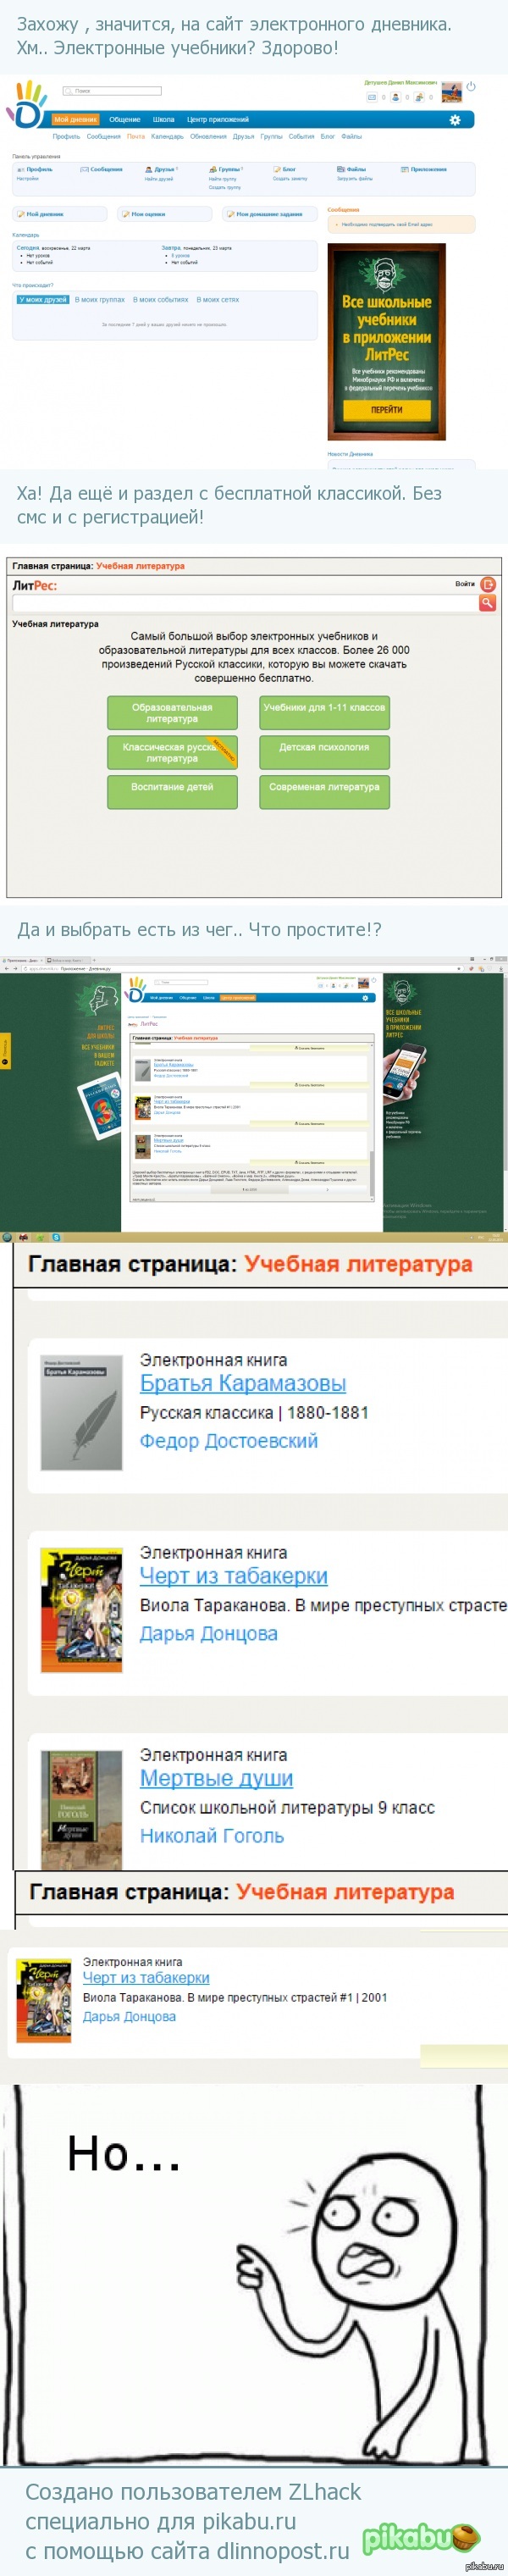
Task: Click the "Приложения" control panel link
Action: pos(428,170)
